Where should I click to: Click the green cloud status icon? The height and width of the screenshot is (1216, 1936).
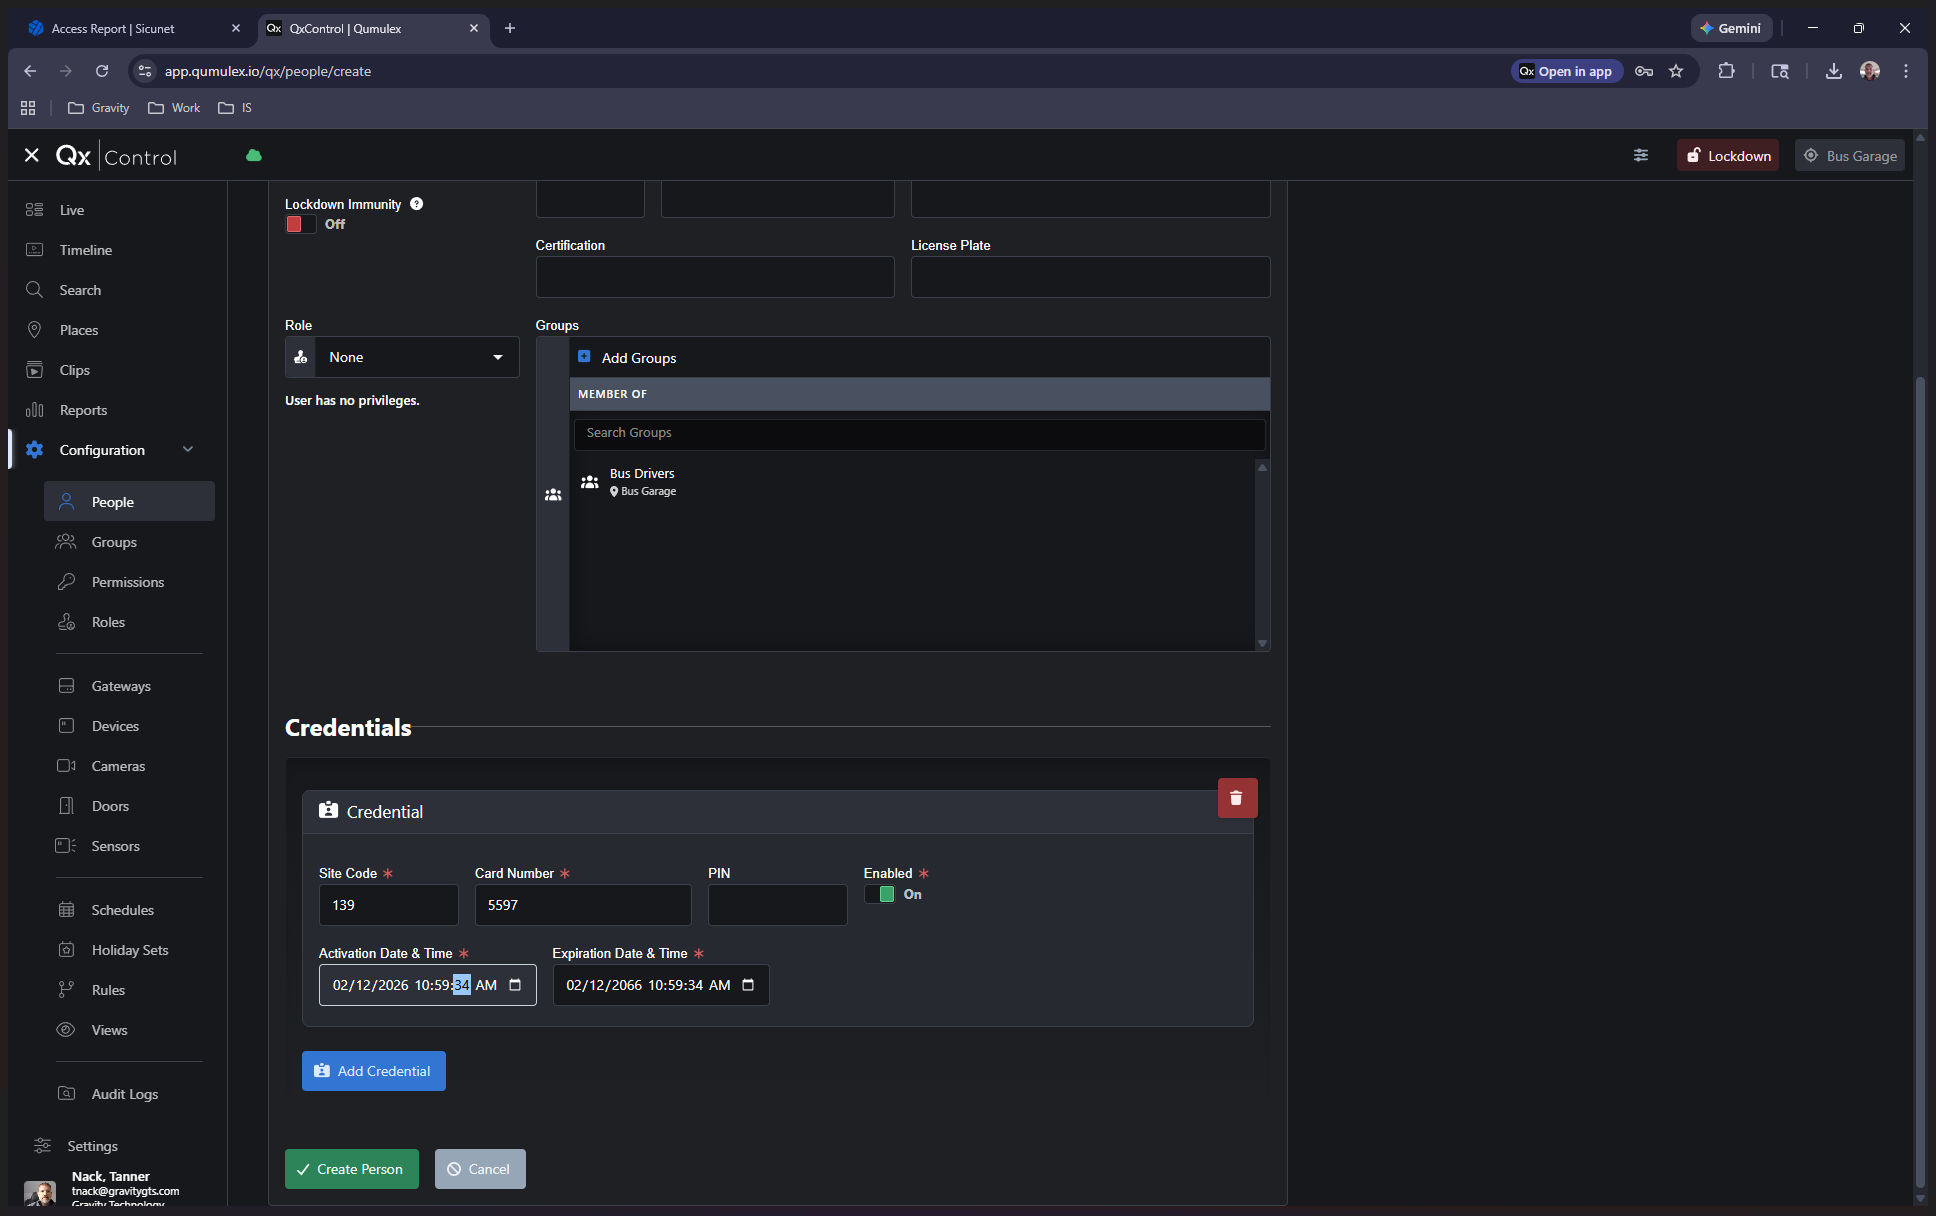[x=254, y=155]
